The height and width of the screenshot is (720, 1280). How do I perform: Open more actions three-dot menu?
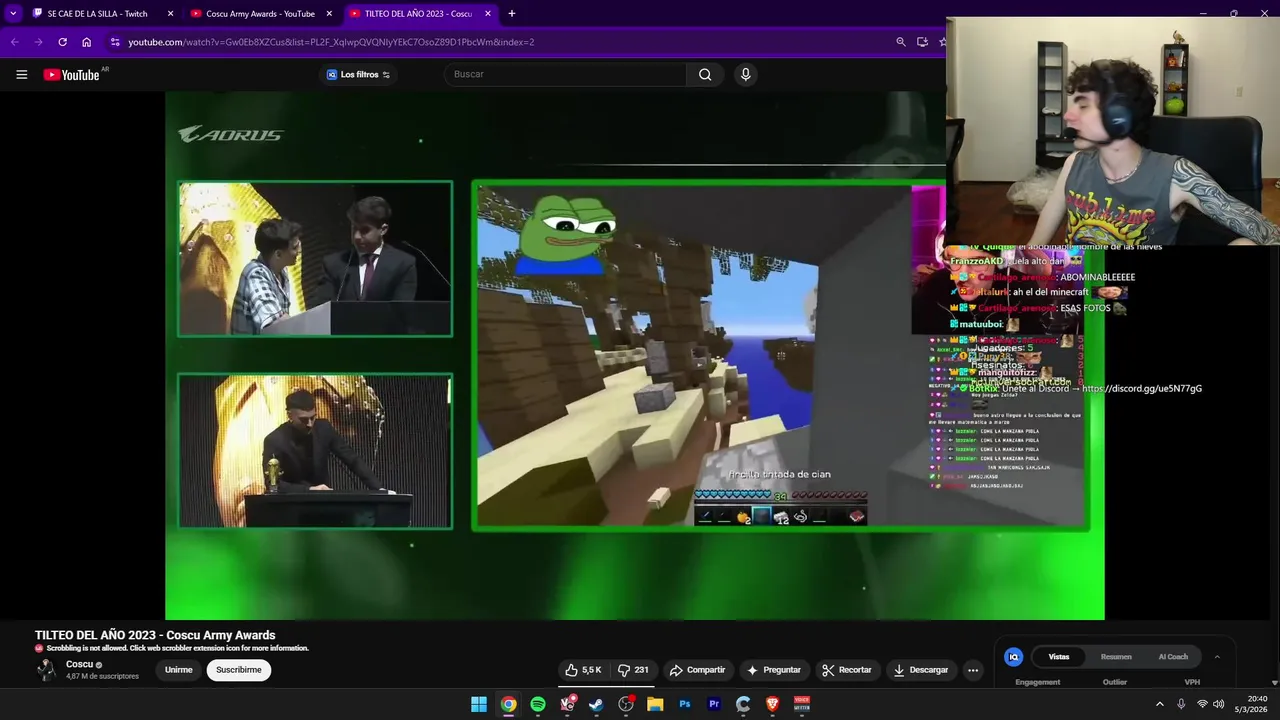coord(973,670)
